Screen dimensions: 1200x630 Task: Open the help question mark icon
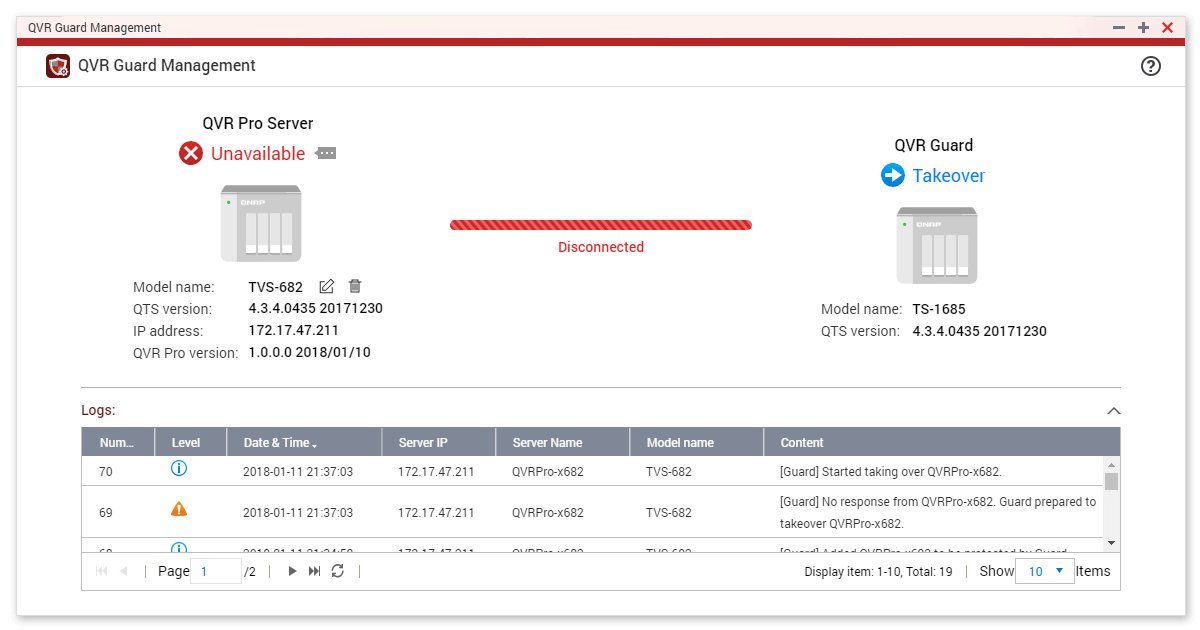click(1151, 66)
